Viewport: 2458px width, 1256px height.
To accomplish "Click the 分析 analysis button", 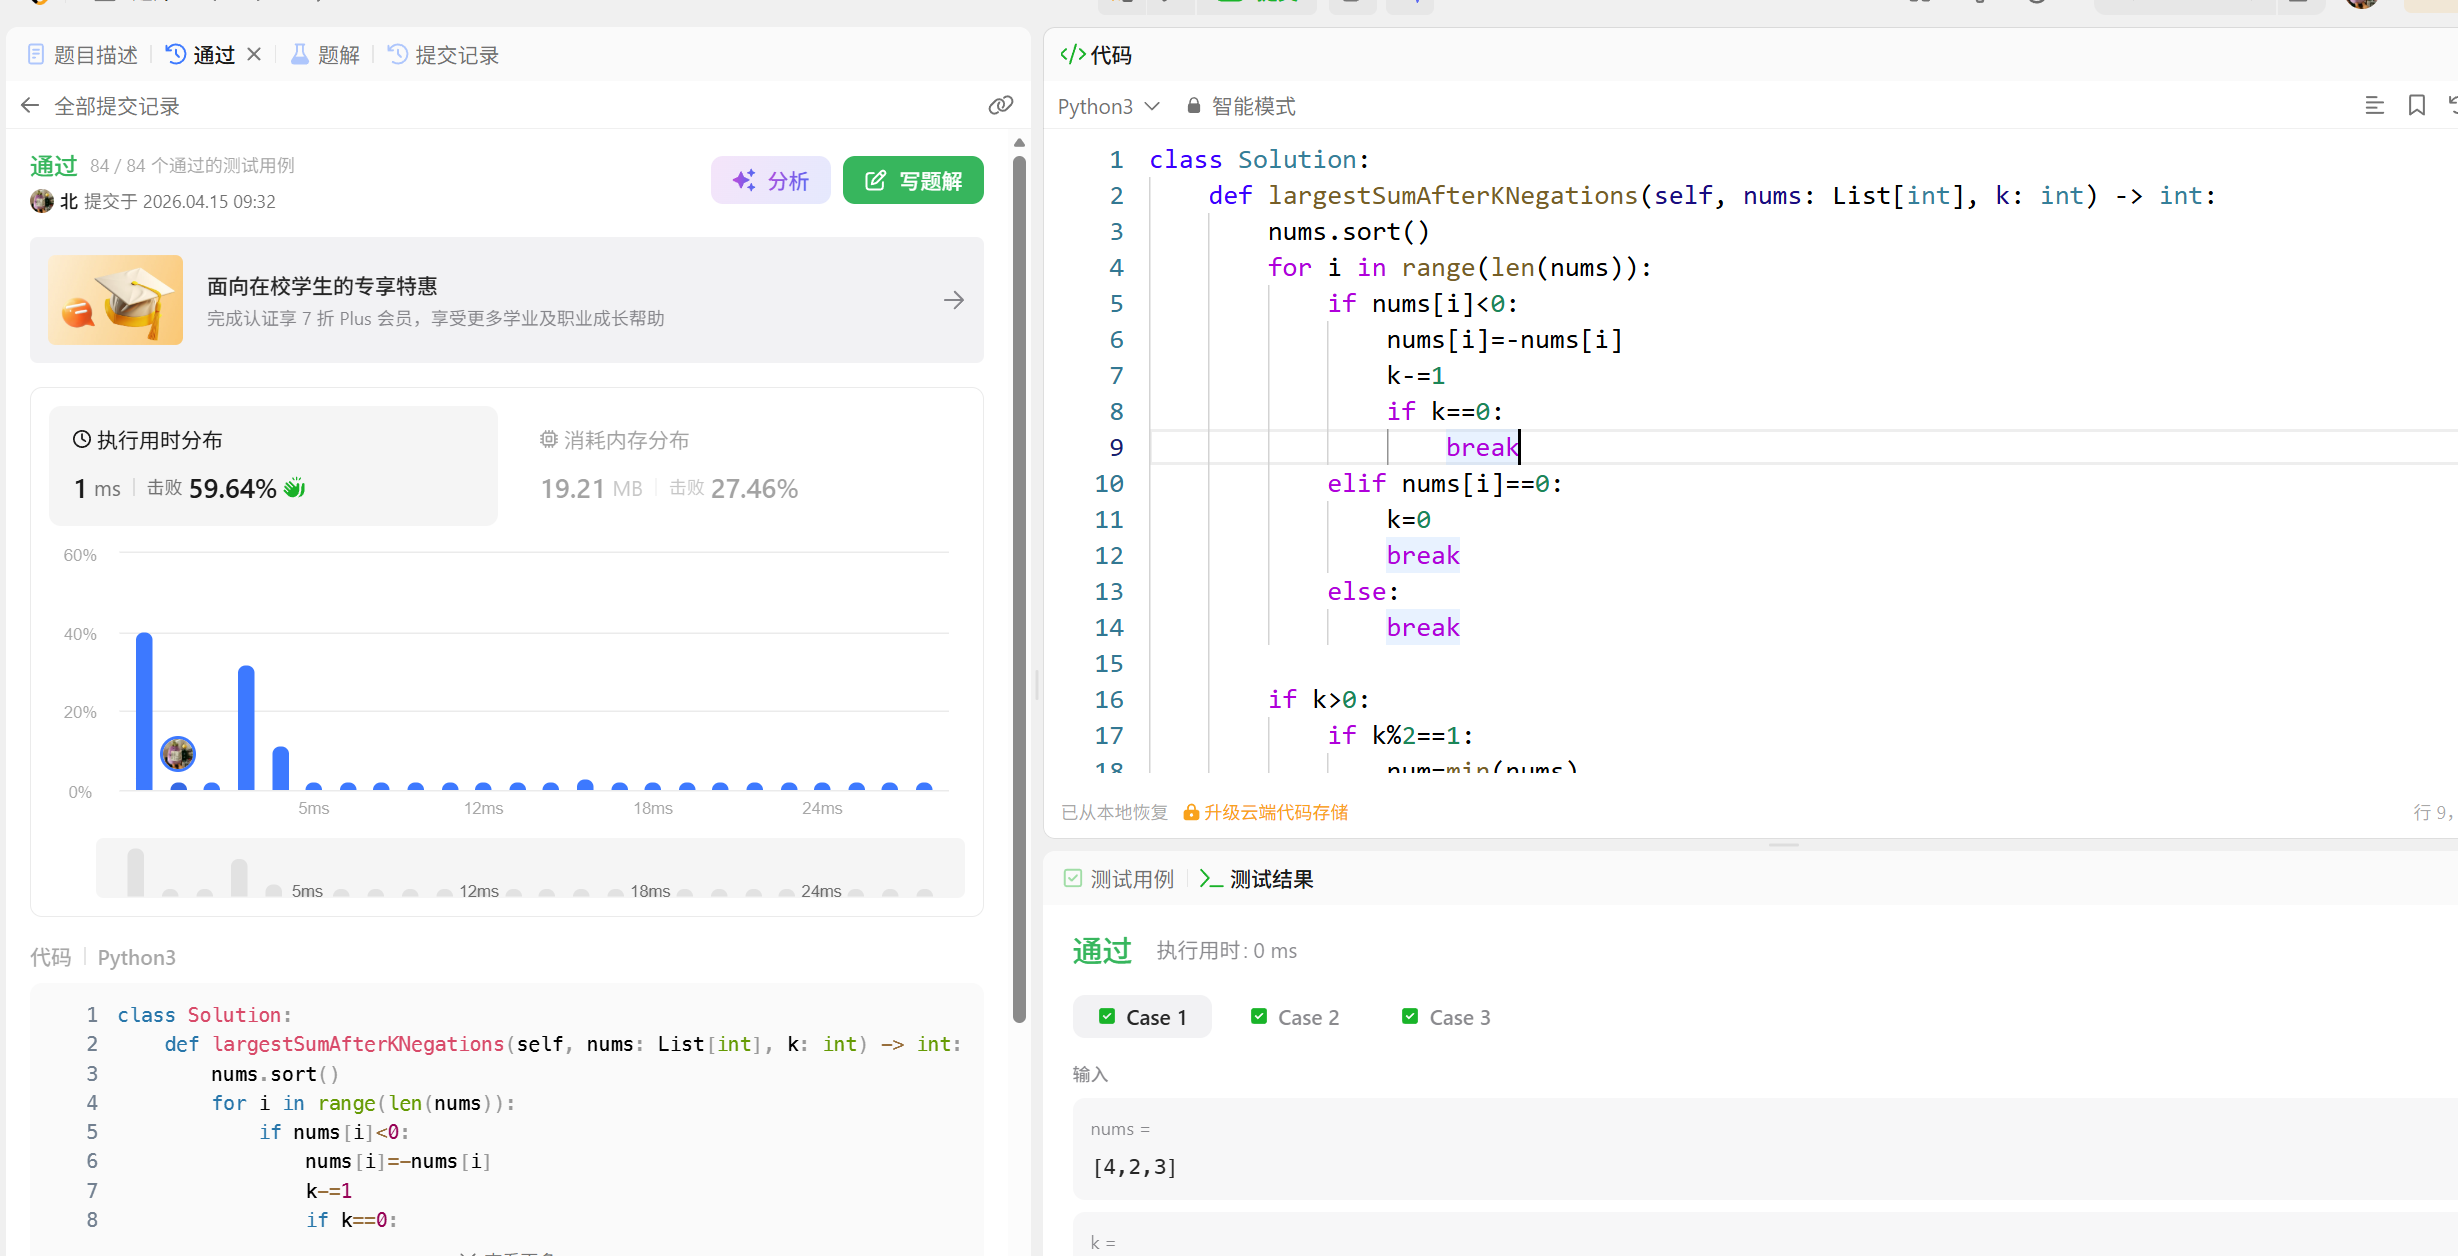I will coord(770,181).
